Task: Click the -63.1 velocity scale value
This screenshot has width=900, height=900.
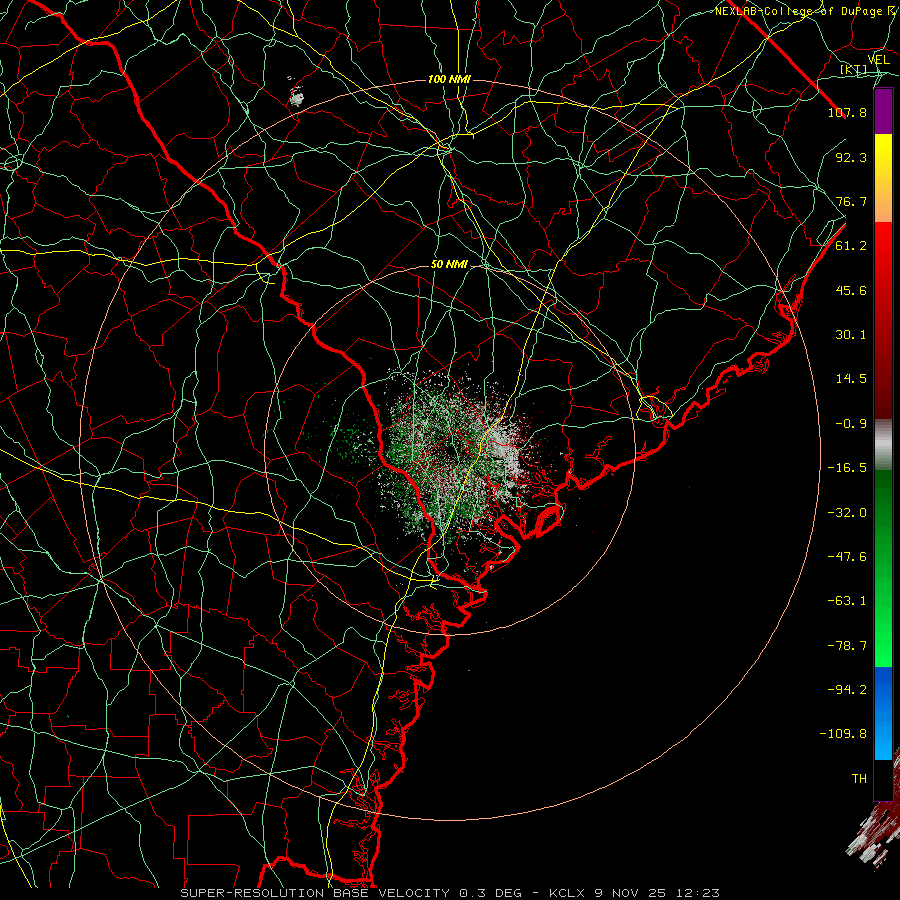Action: point(847,601)
